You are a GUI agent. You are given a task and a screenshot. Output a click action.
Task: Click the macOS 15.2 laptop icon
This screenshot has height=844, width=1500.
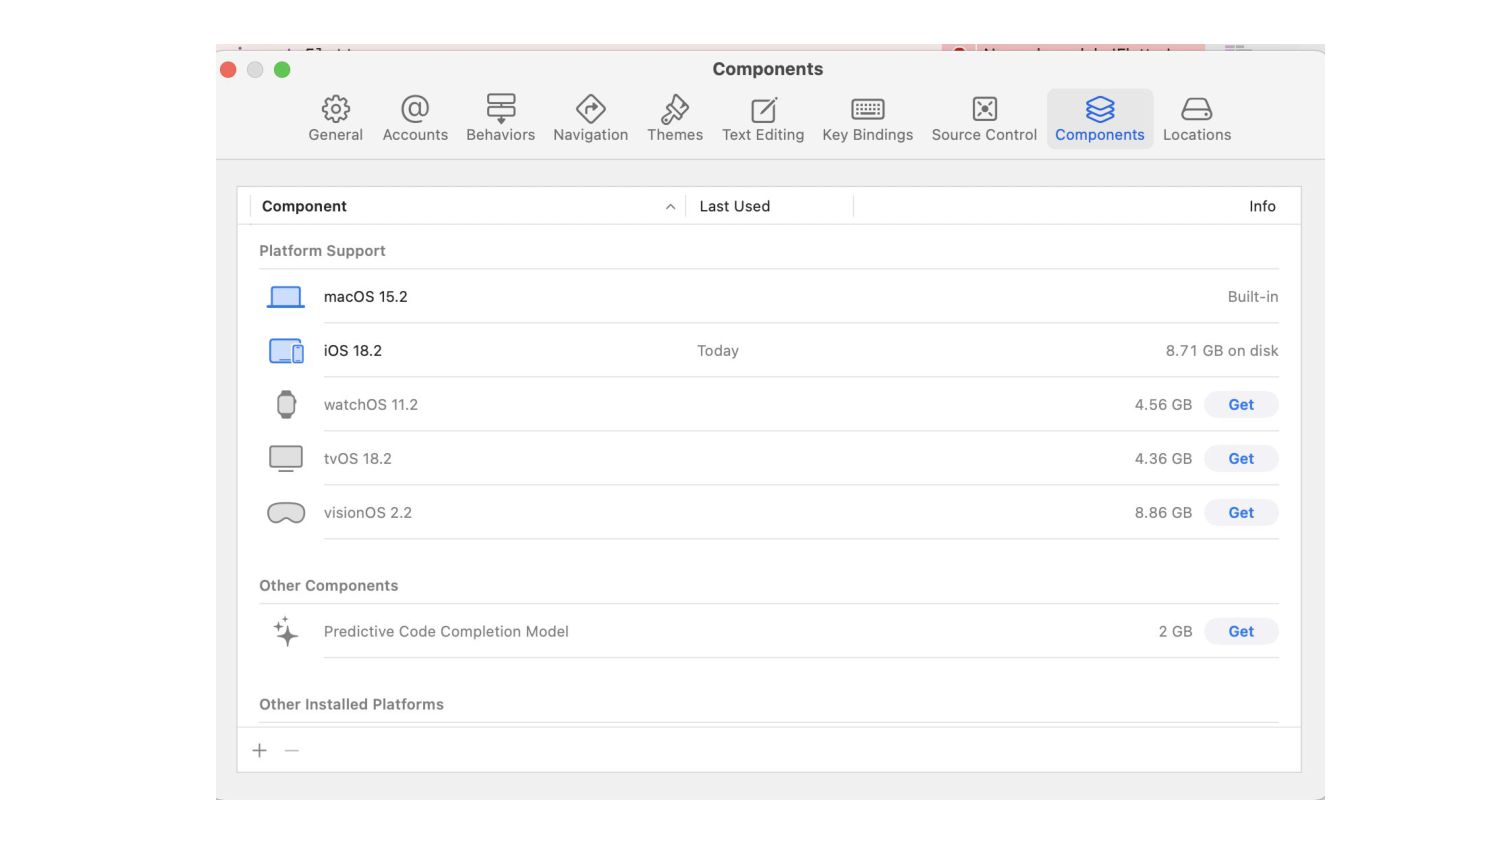coord(286,297)
